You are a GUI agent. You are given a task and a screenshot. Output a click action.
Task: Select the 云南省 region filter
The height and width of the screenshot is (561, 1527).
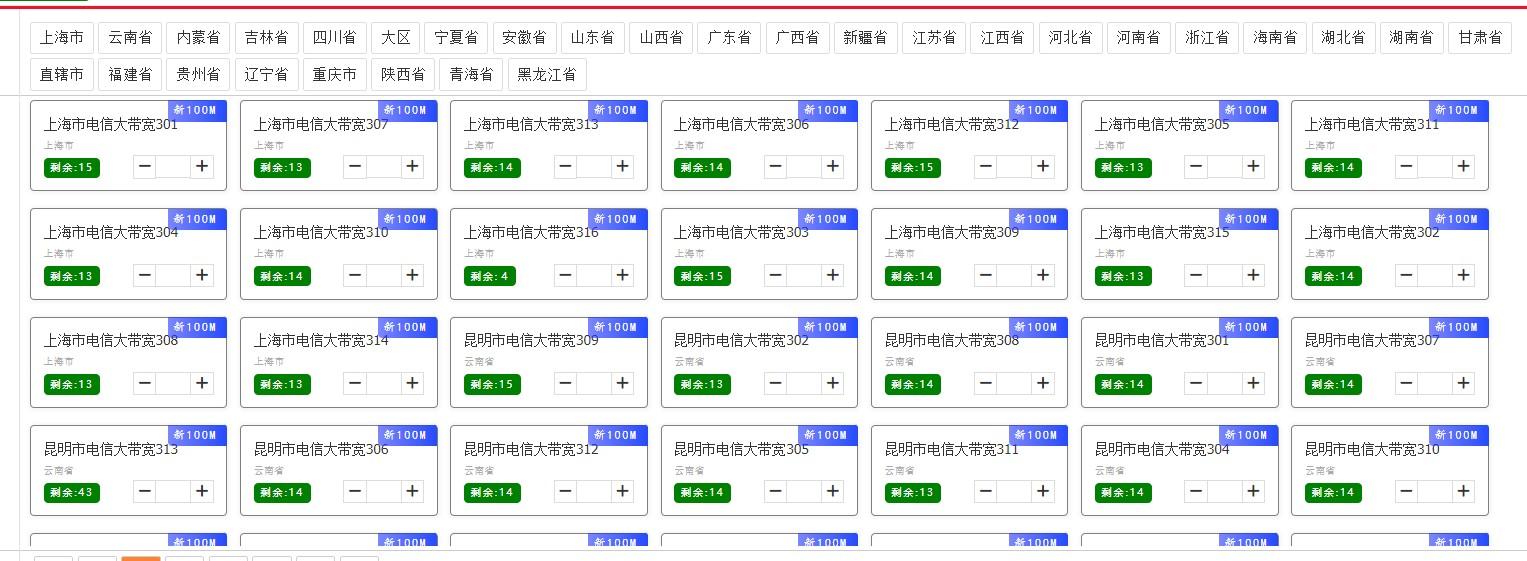point(130,38)
